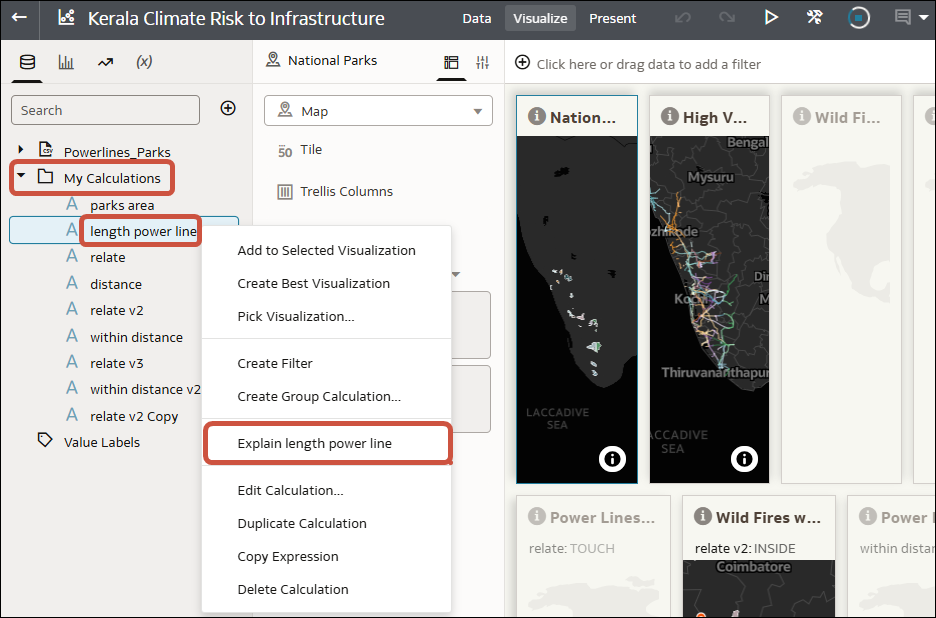This screenshot has width=936, height=618.
Task: Select the length power line calculation
Action: [143, 231]
